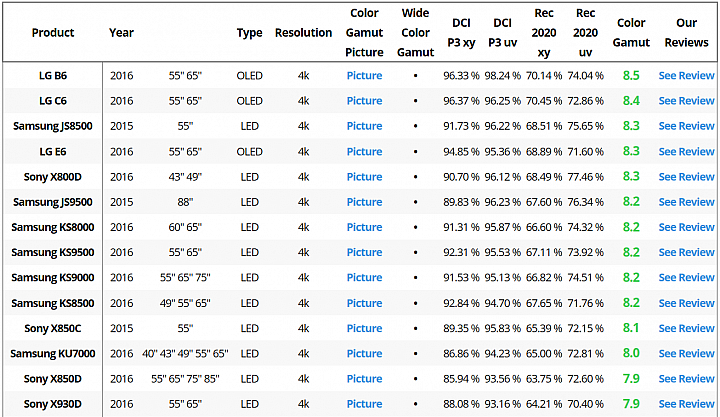Click the Our Reviews column header
Screen dimensions: 720x417
coord(686,33)
